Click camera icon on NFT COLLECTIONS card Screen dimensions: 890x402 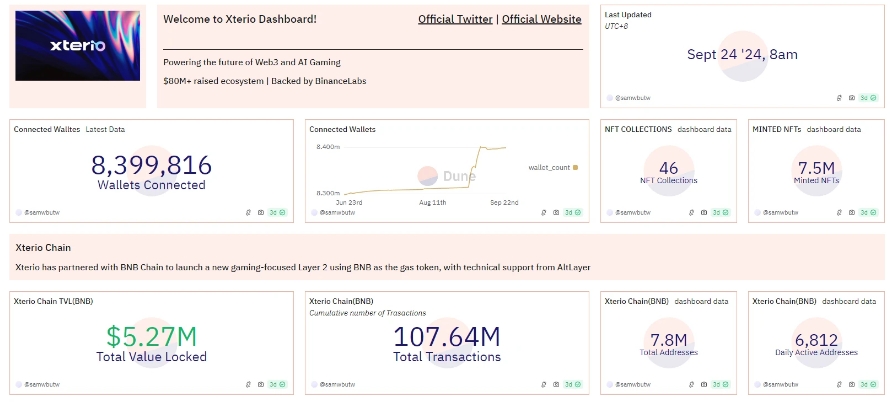pyautogui.click(x=704, y=212)
